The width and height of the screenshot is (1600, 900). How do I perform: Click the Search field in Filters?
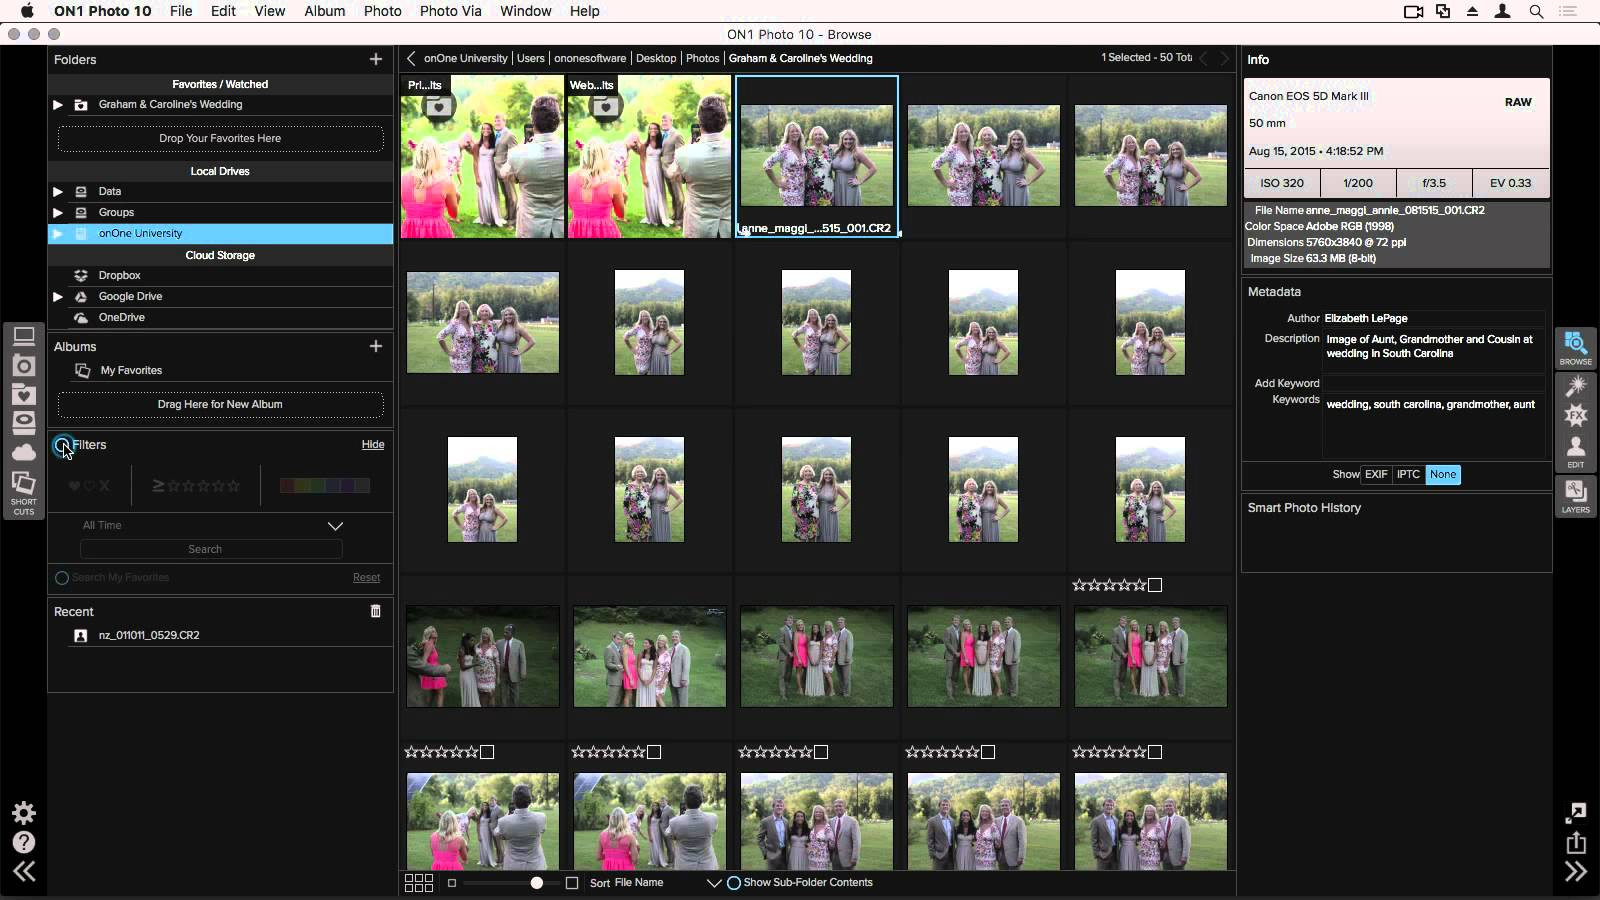click(x=211, y=549)
